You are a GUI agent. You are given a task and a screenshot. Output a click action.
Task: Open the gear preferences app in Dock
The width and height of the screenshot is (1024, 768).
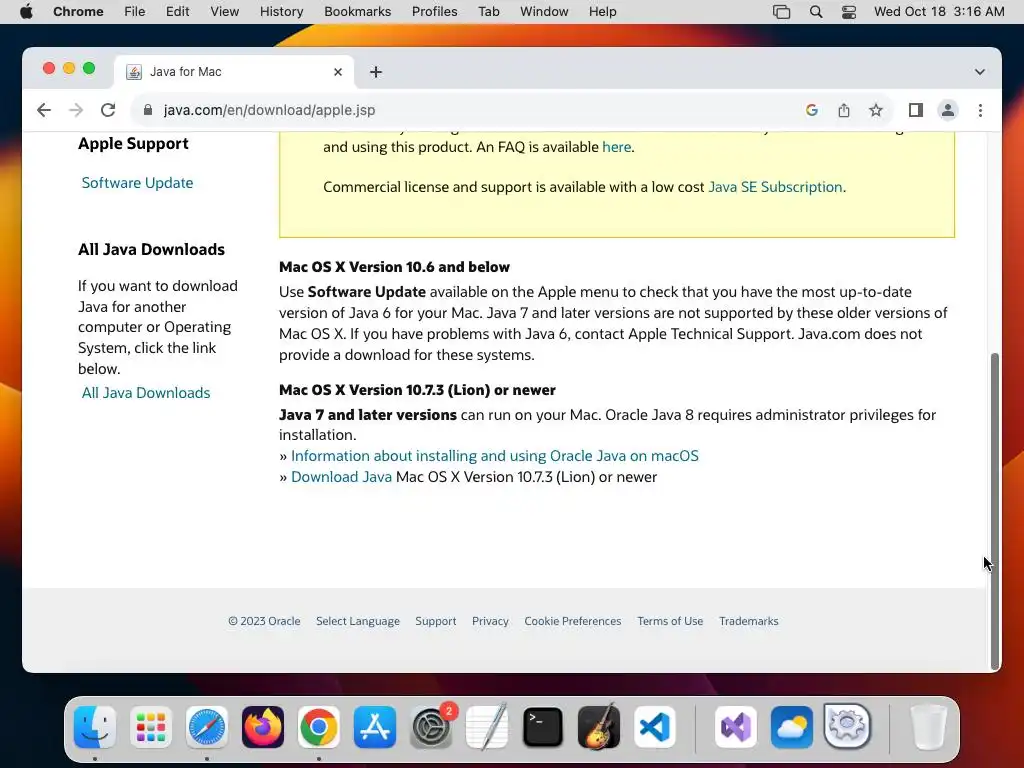847,726
